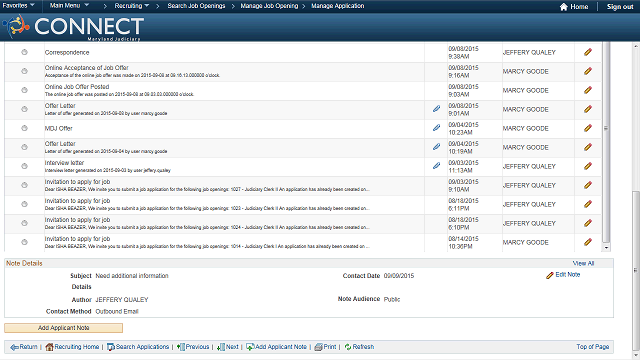Click the Home icon in top bar

pos(564,7)
